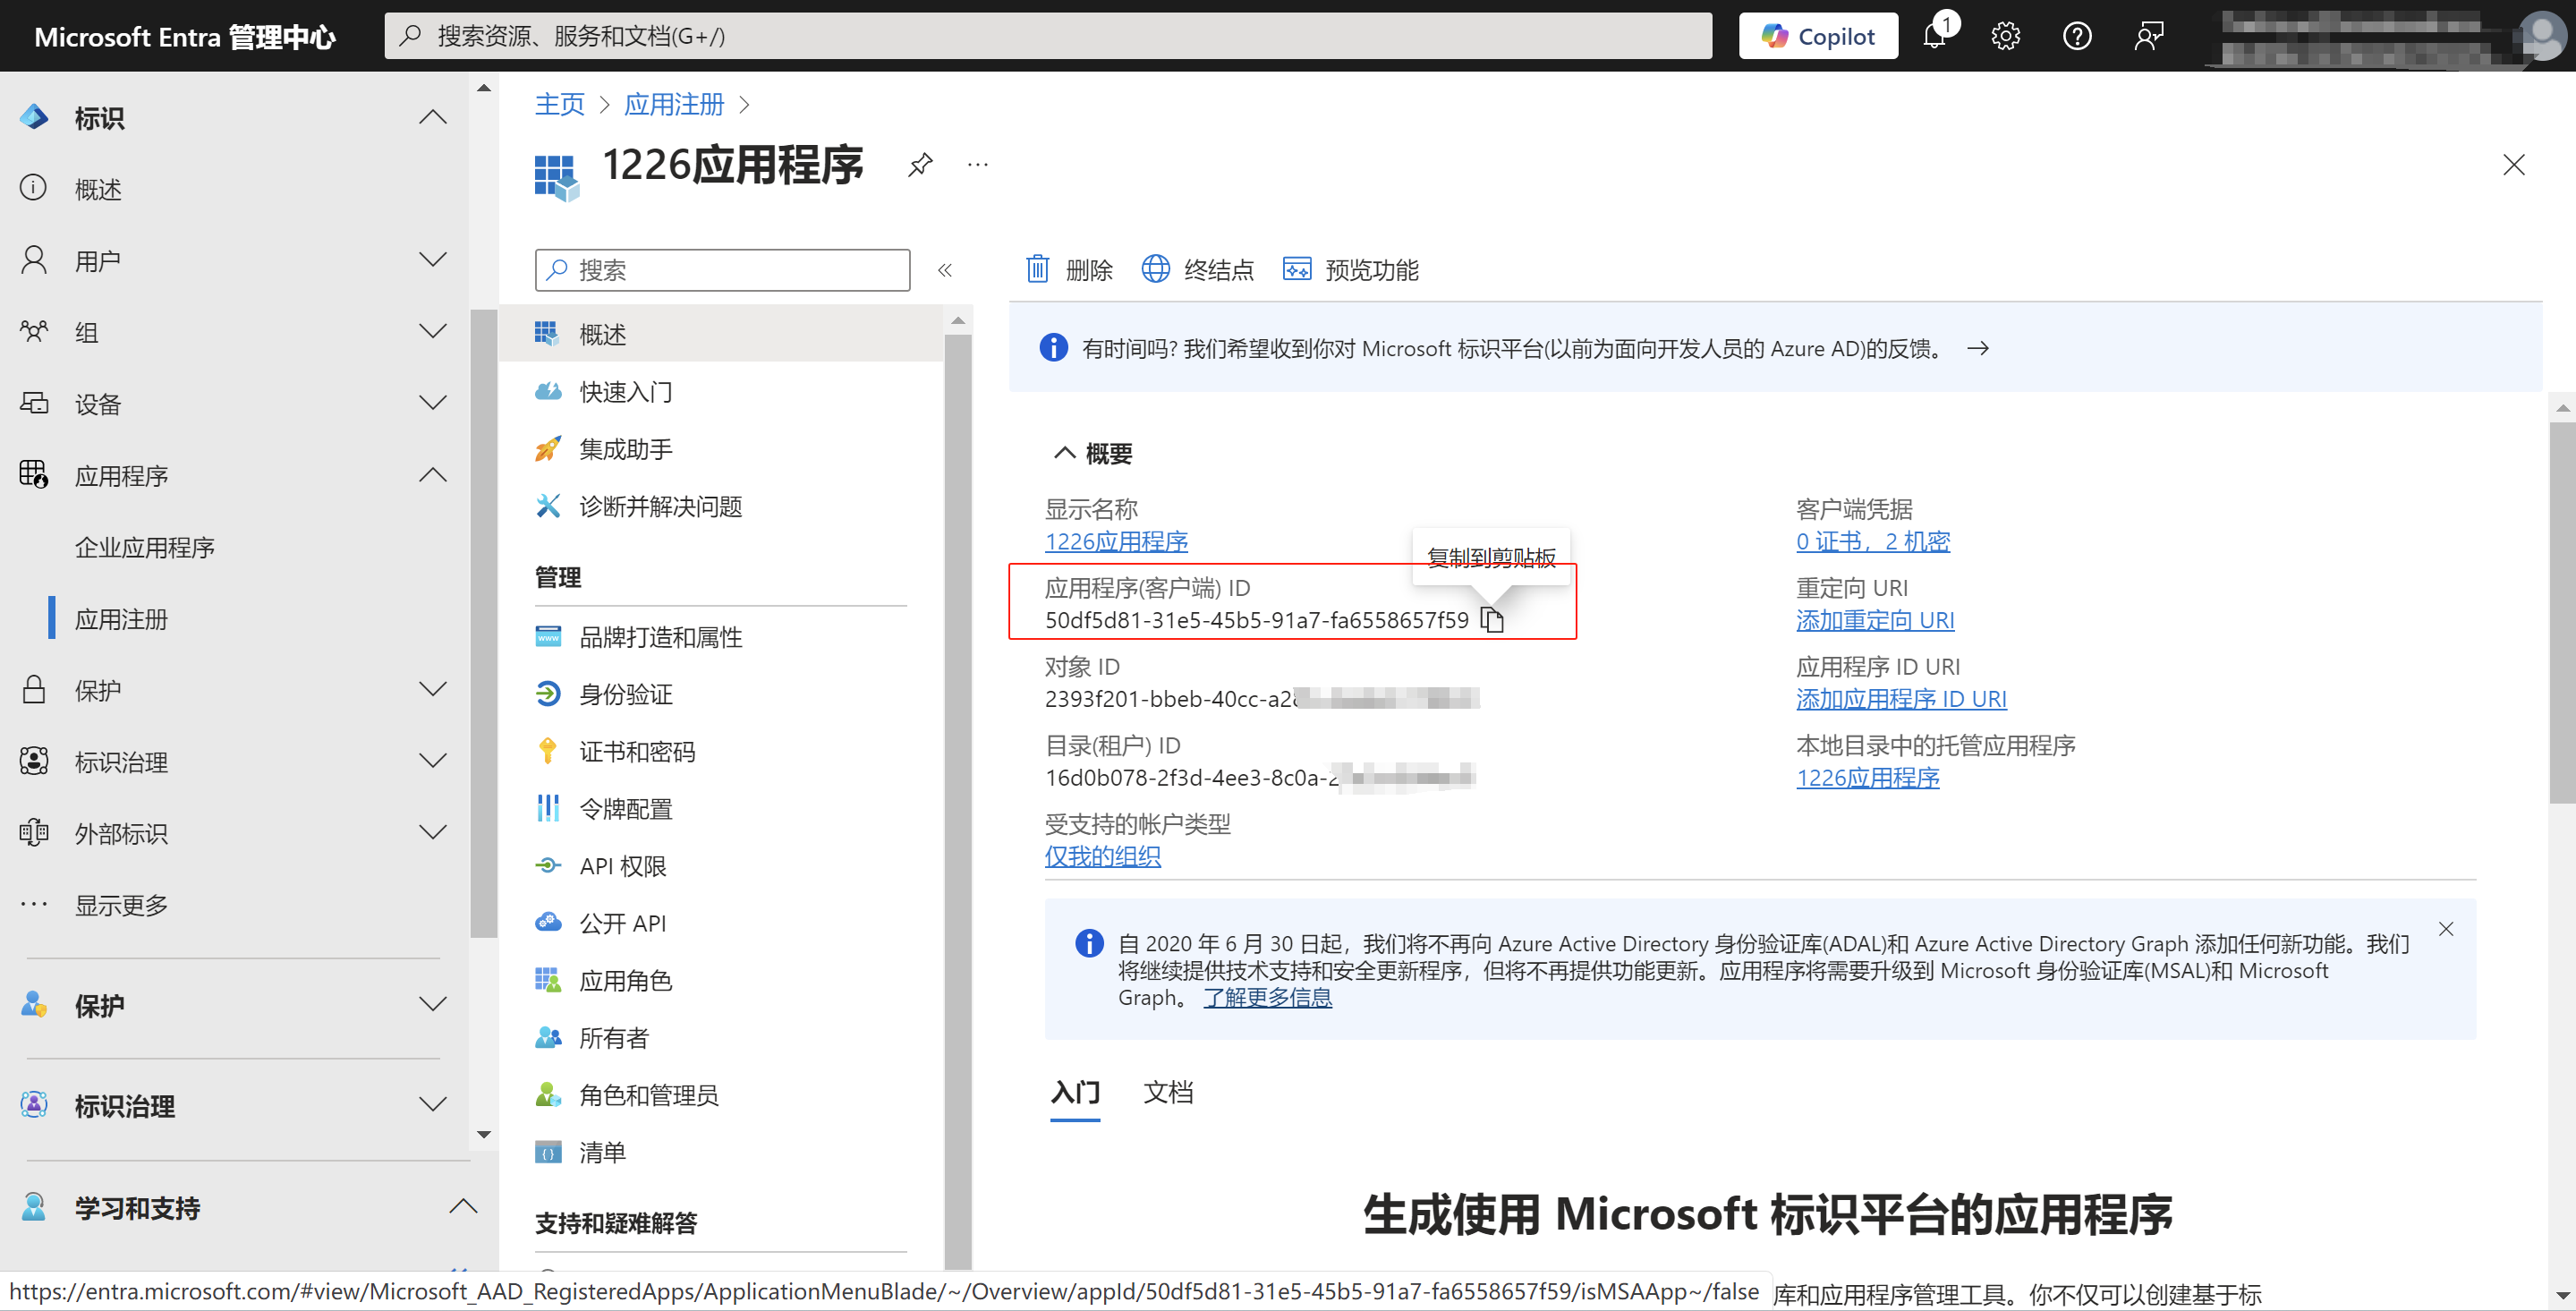
Task: Collapse the 应用程序 menu group
Action: [x=432, y=475]
